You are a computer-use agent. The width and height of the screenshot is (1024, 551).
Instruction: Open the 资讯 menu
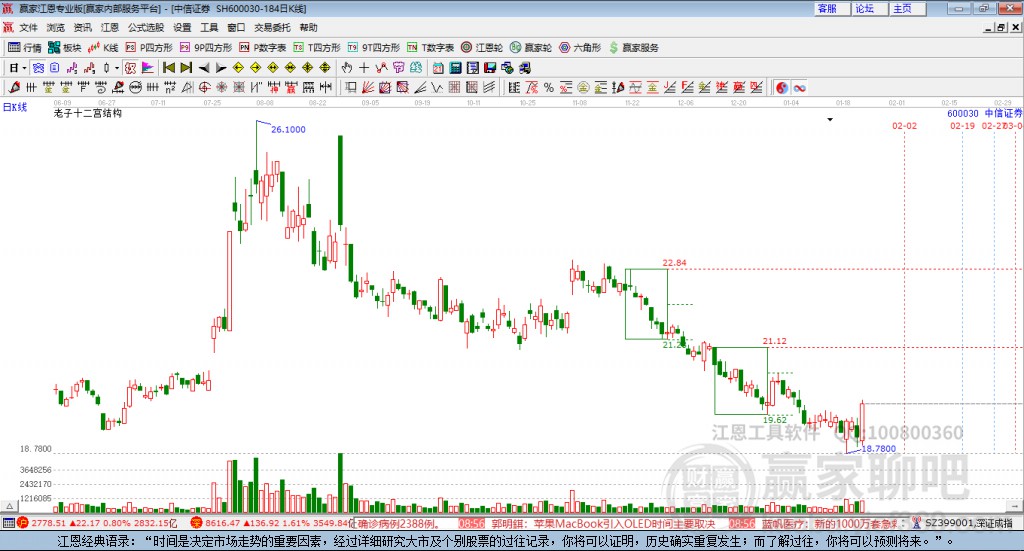82,27
